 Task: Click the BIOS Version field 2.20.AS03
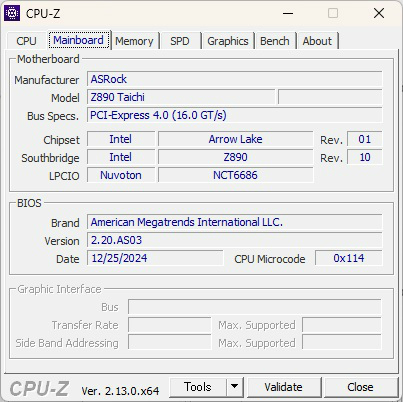(235, 240)
